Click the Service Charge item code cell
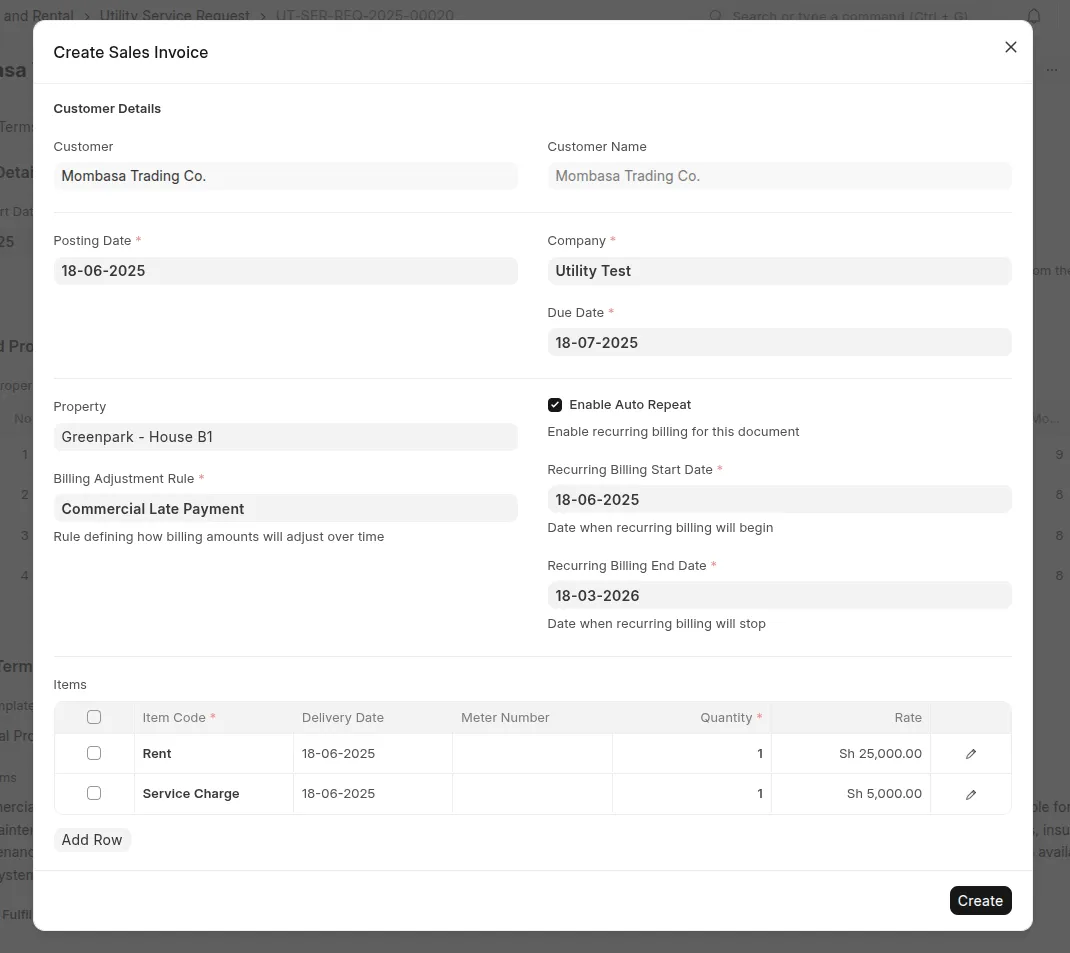 214,794
